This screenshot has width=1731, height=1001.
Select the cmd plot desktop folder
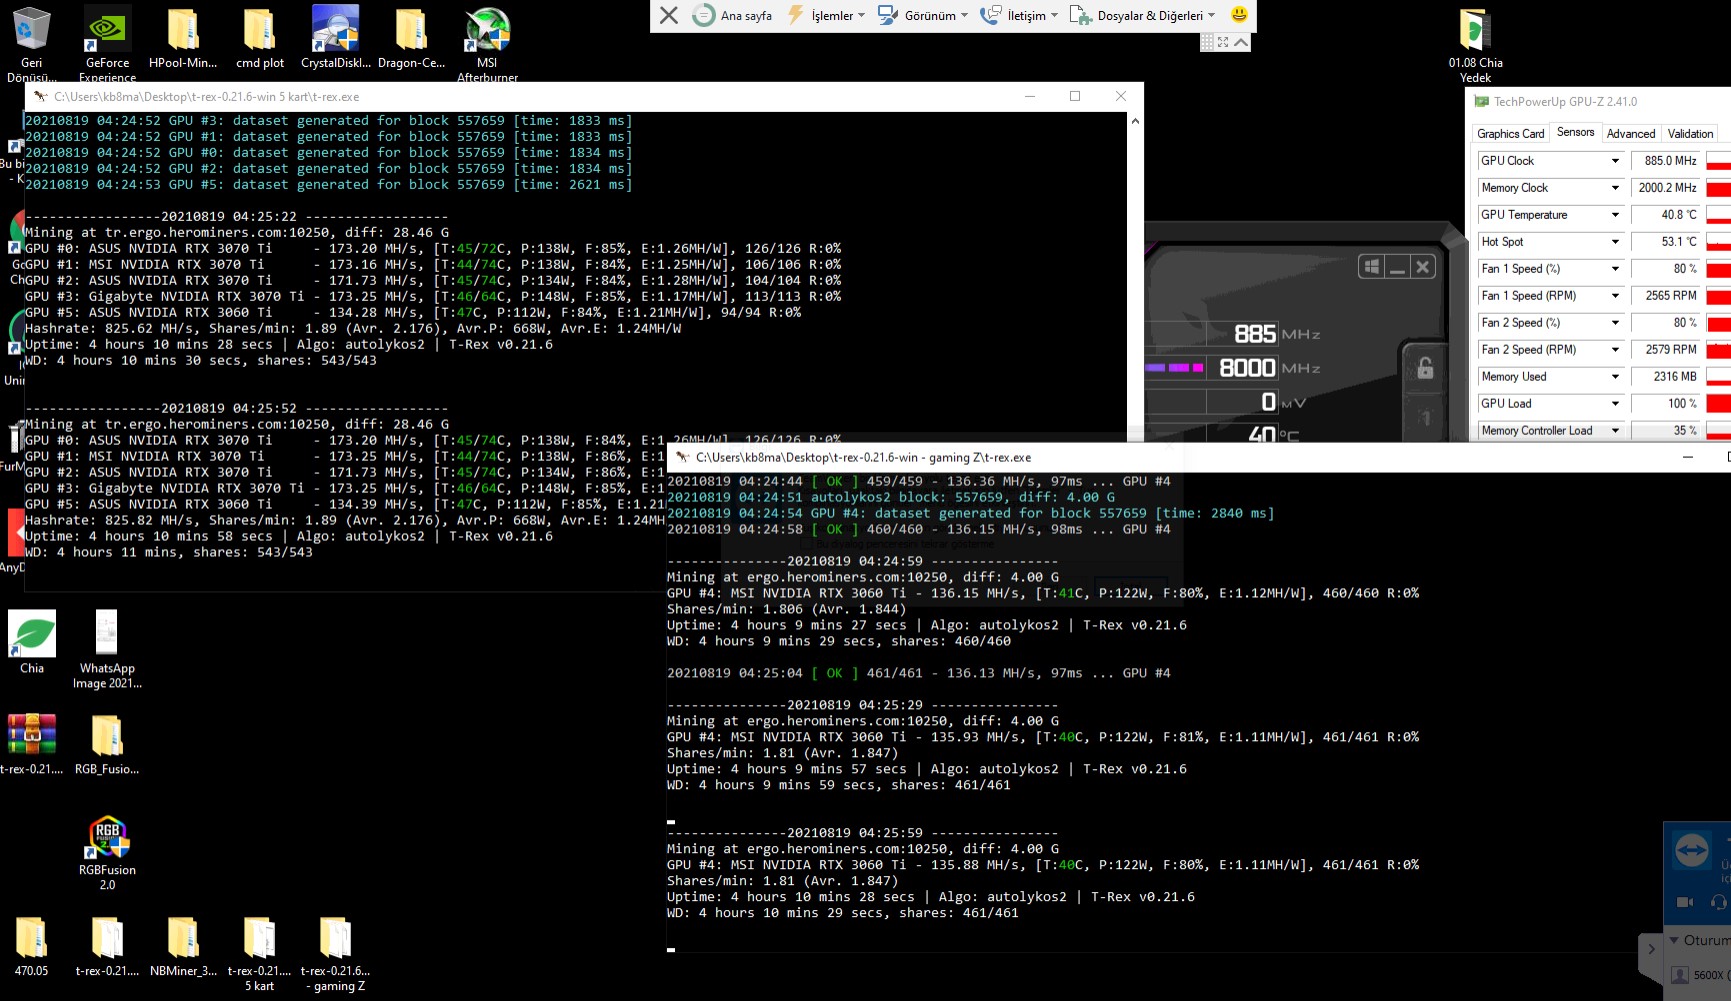260,38
